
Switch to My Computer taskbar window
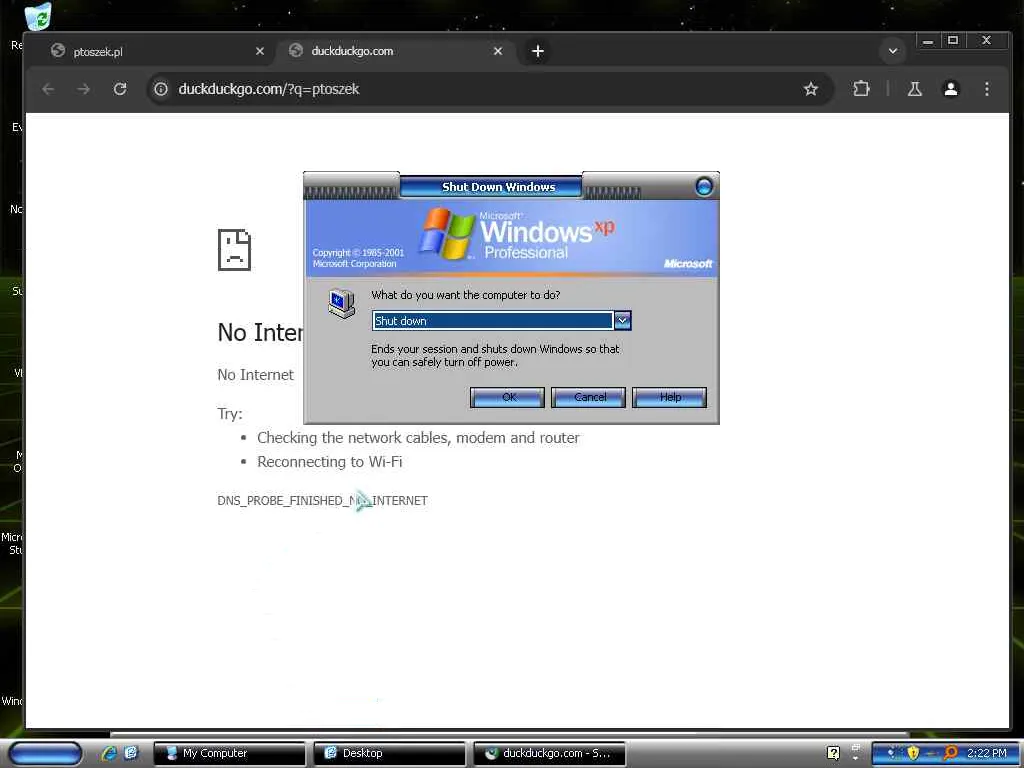coord(229,753)
